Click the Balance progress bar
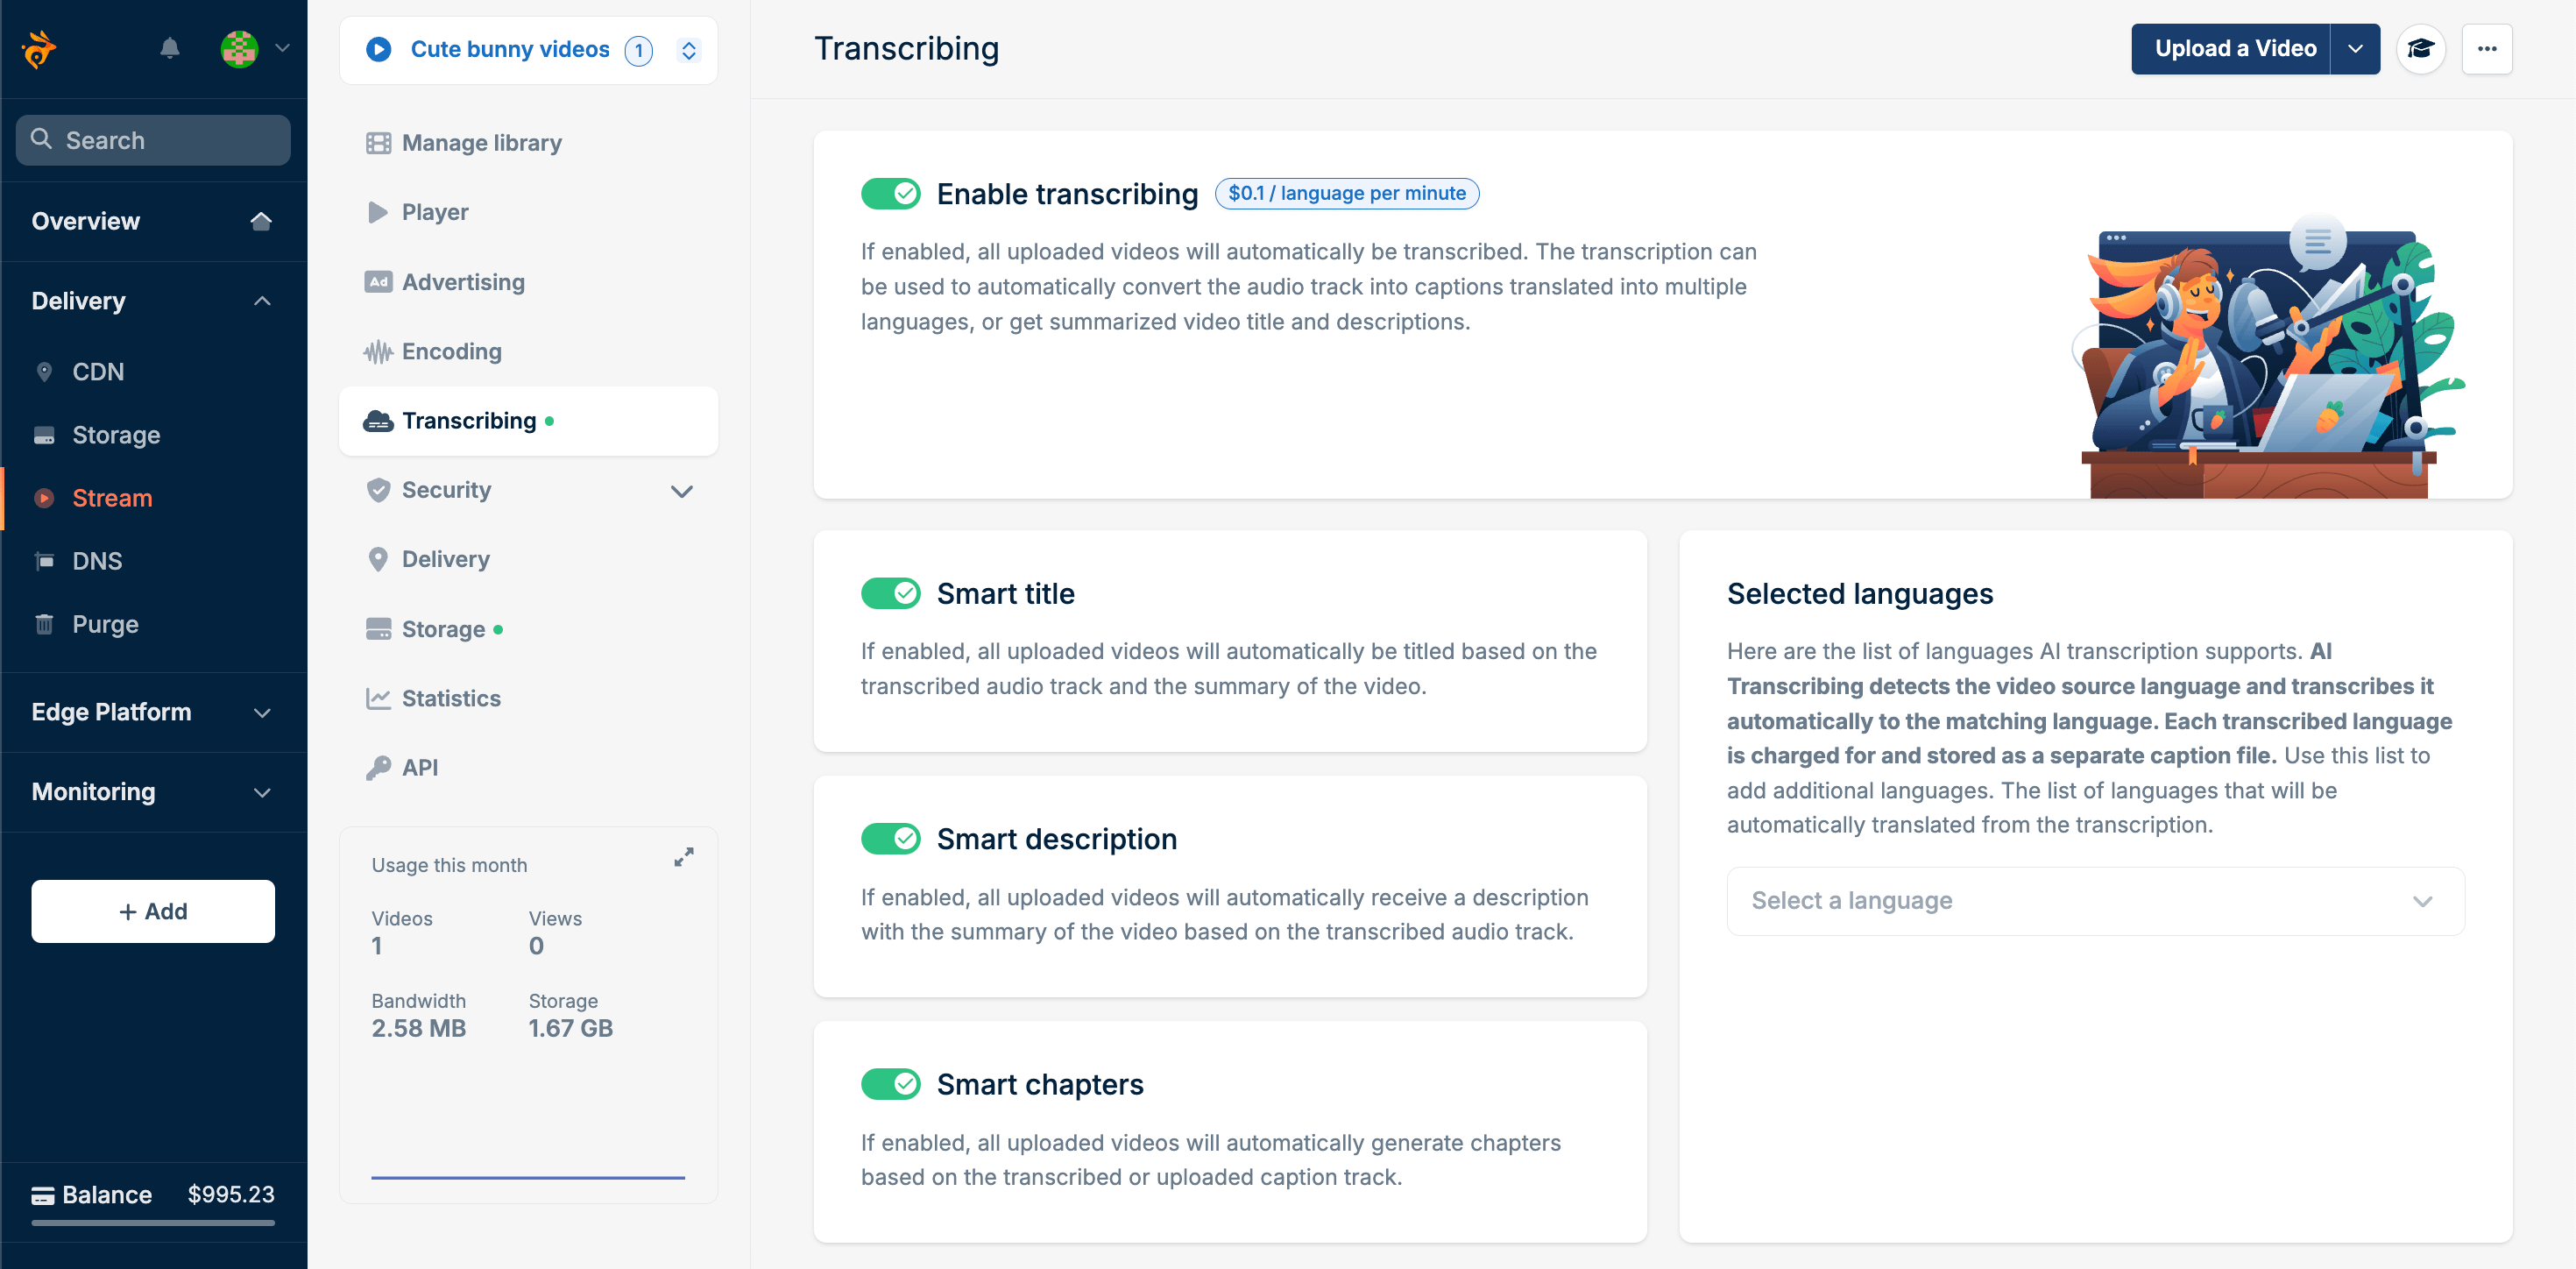Viewport: 2576px width, 1269px height. pos(153,1222)
